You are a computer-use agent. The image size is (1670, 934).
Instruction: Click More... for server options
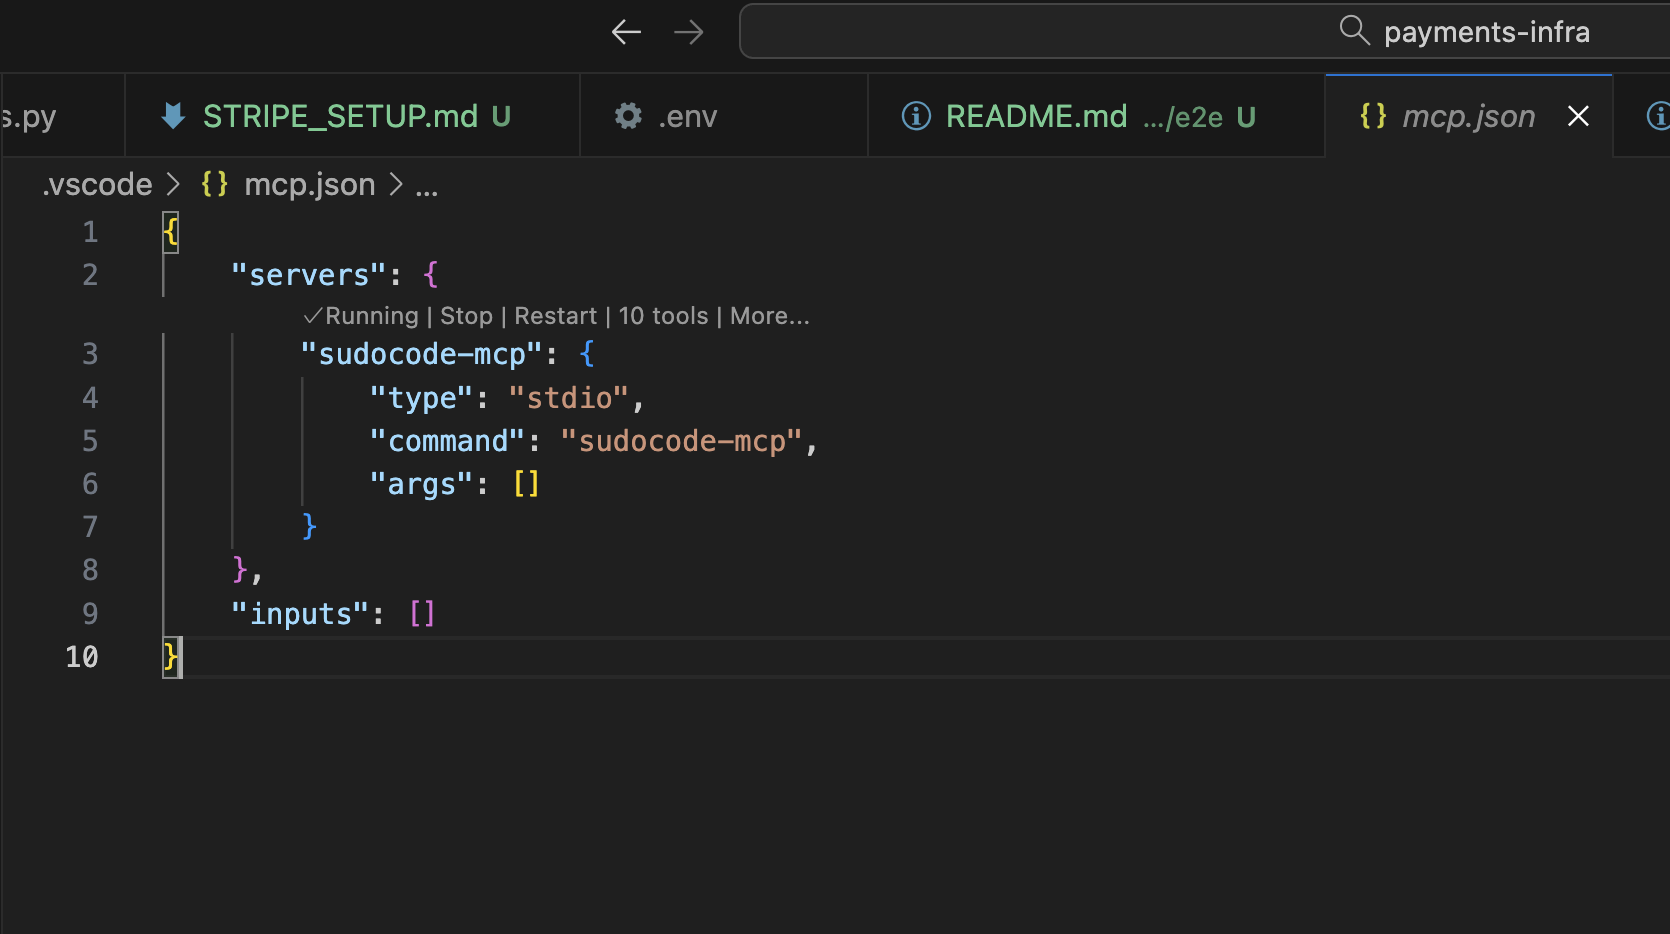tap(768, 315)
